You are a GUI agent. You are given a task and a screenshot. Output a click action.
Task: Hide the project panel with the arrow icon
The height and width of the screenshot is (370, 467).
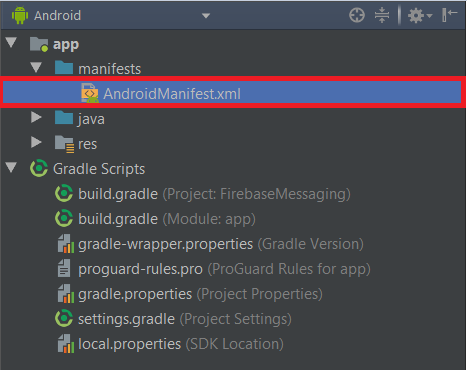tap(449, 15)
